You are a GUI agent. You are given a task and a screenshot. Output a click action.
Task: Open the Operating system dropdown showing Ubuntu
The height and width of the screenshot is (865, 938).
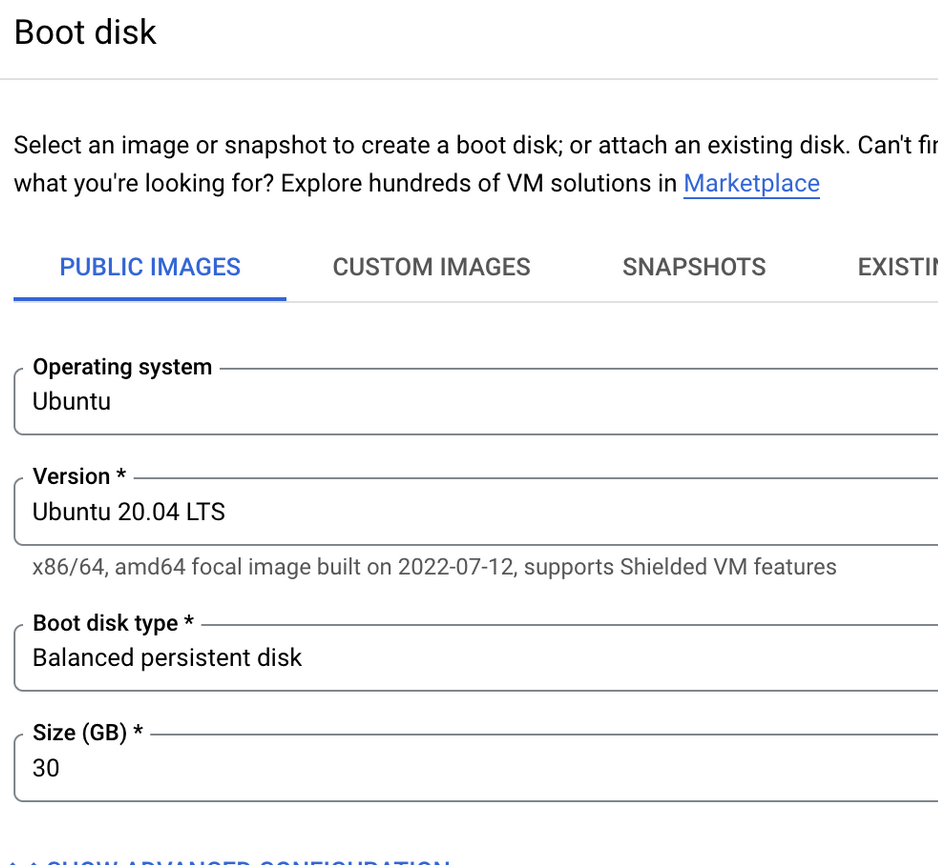point(476,402)
